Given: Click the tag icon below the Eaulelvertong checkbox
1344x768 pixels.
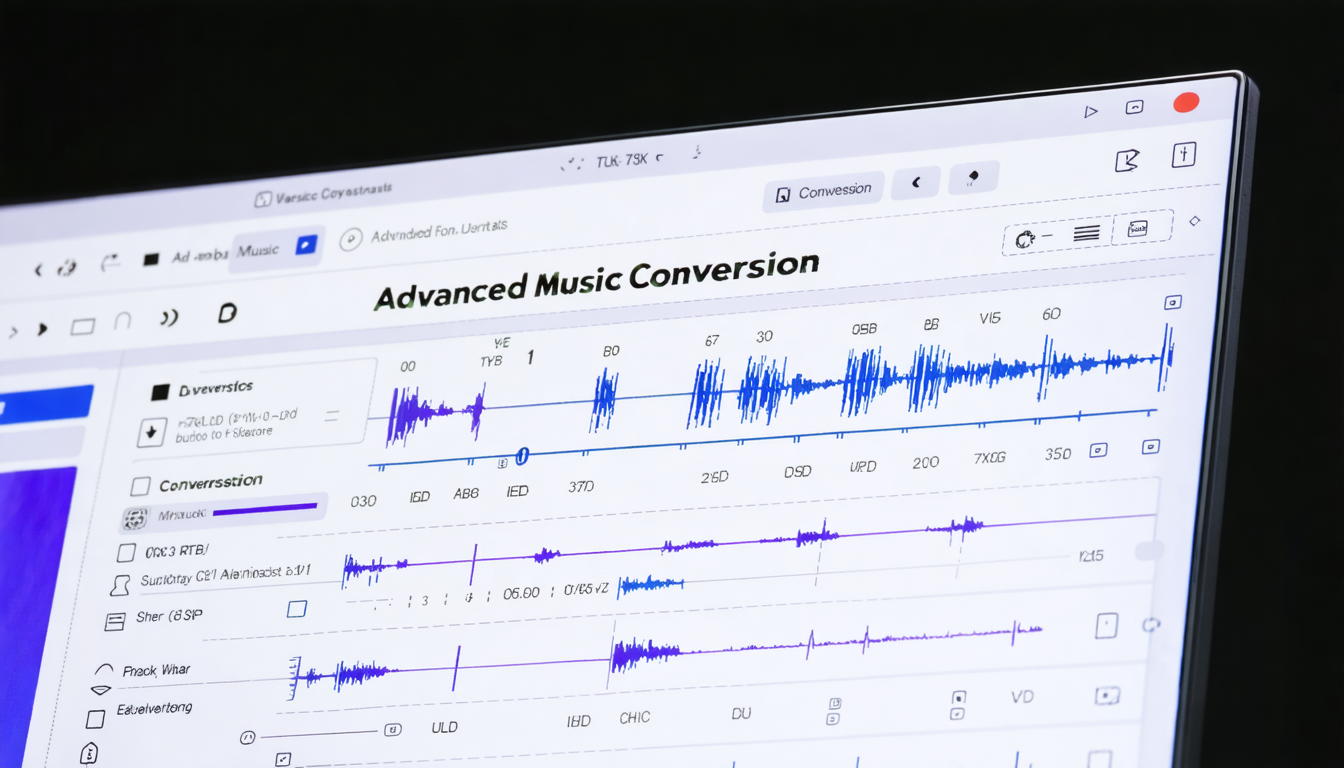Looking at the screenshot, I should coord(89,753).
